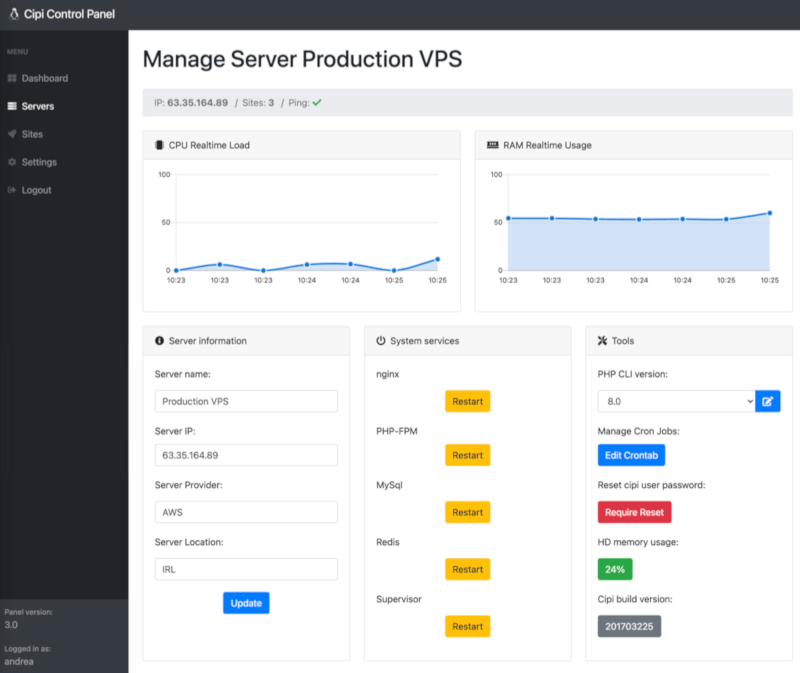The width and height of the screenshot is (800, 673).
Task: Click the 'Panel version:' label
Action: pyautogui.click(x=29, y=612)
